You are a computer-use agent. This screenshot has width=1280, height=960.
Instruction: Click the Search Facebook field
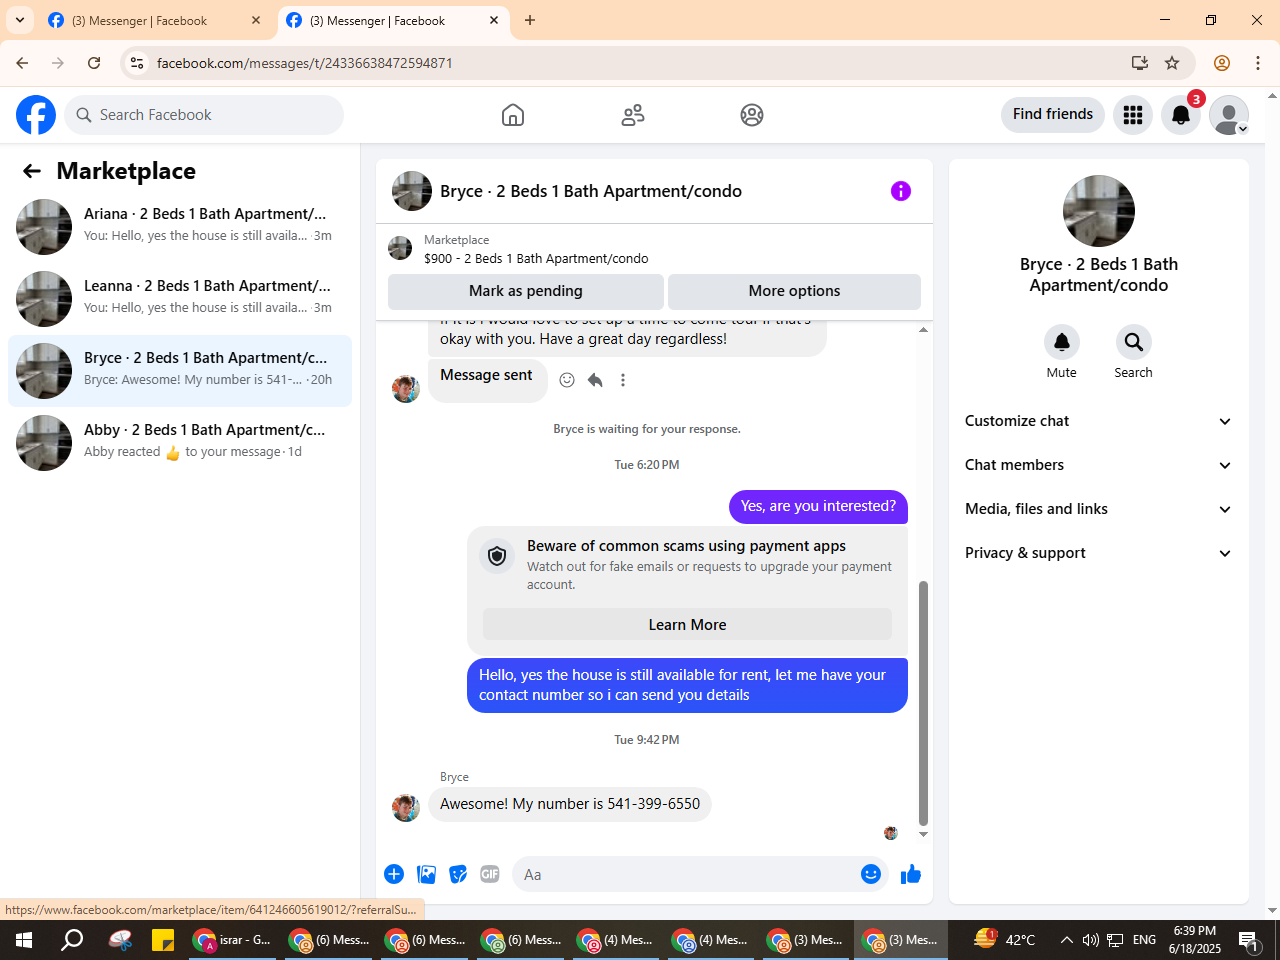(204, 115)
